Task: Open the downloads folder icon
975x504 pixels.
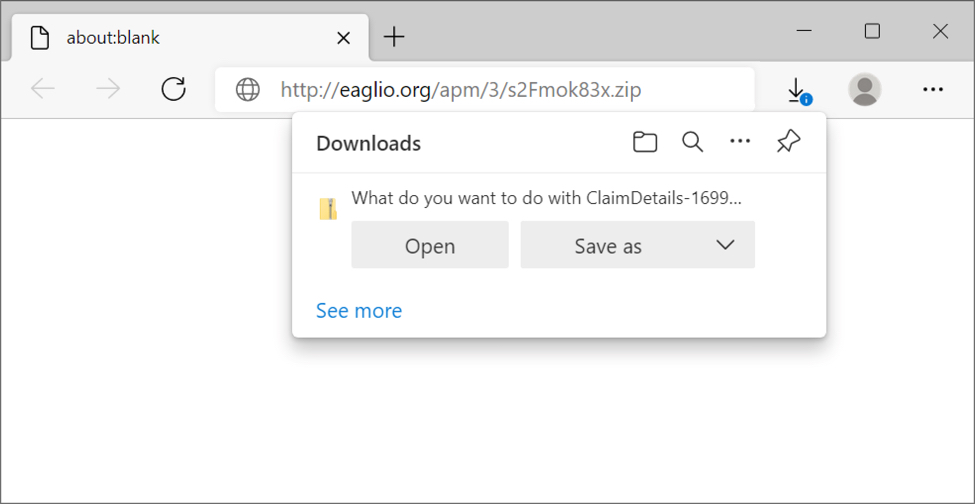Action: click(645, 143)
